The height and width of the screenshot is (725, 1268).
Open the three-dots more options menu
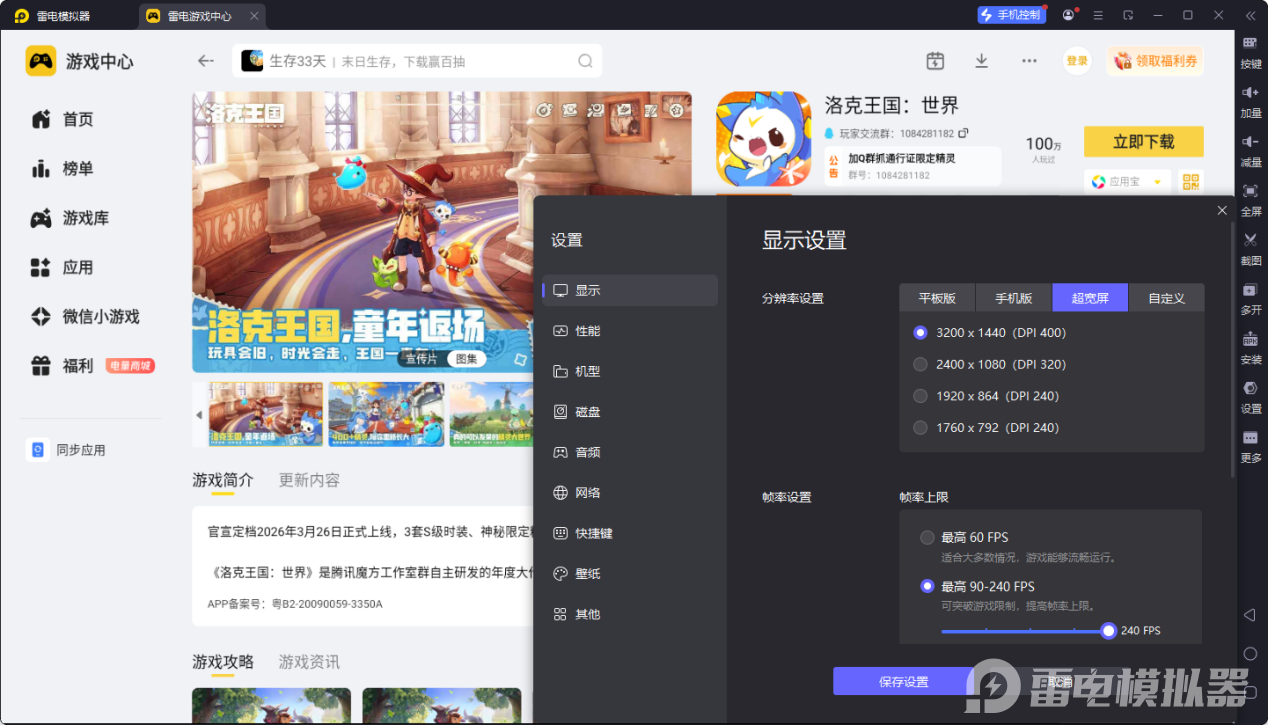(x=1029, y=61)
